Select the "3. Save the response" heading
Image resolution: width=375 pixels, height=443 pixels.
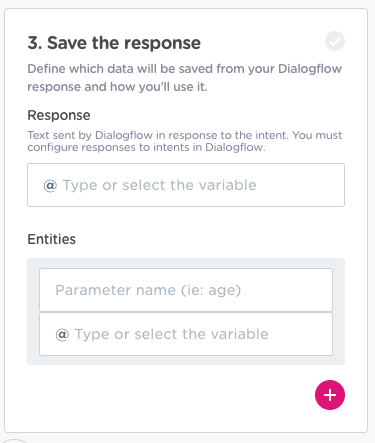coord(114,43)
